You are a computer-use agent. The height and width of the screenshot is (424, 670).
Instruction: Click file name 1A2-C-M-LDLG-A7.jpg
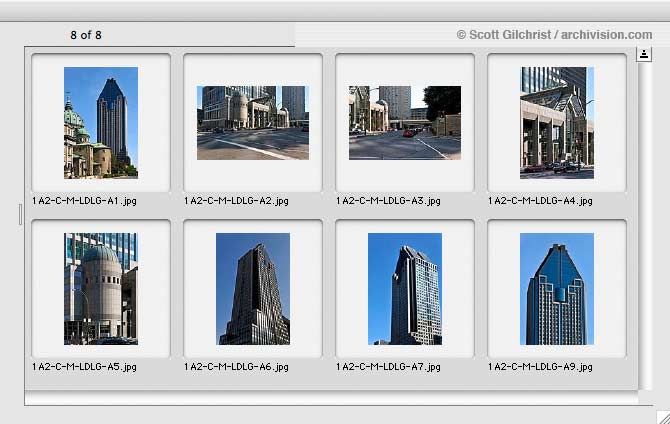pos(388,367)
